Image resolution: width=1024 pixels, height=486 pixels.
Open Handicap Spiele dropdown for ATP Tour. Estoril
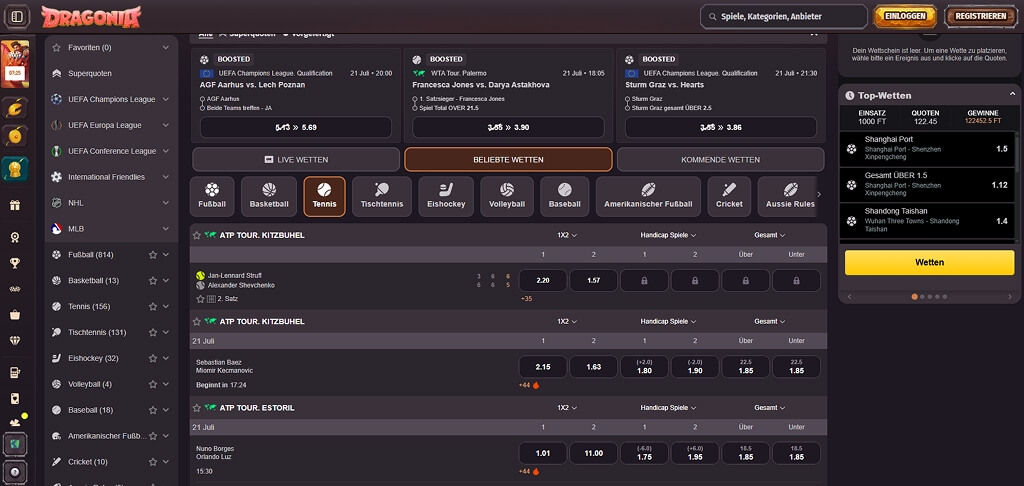668,408
